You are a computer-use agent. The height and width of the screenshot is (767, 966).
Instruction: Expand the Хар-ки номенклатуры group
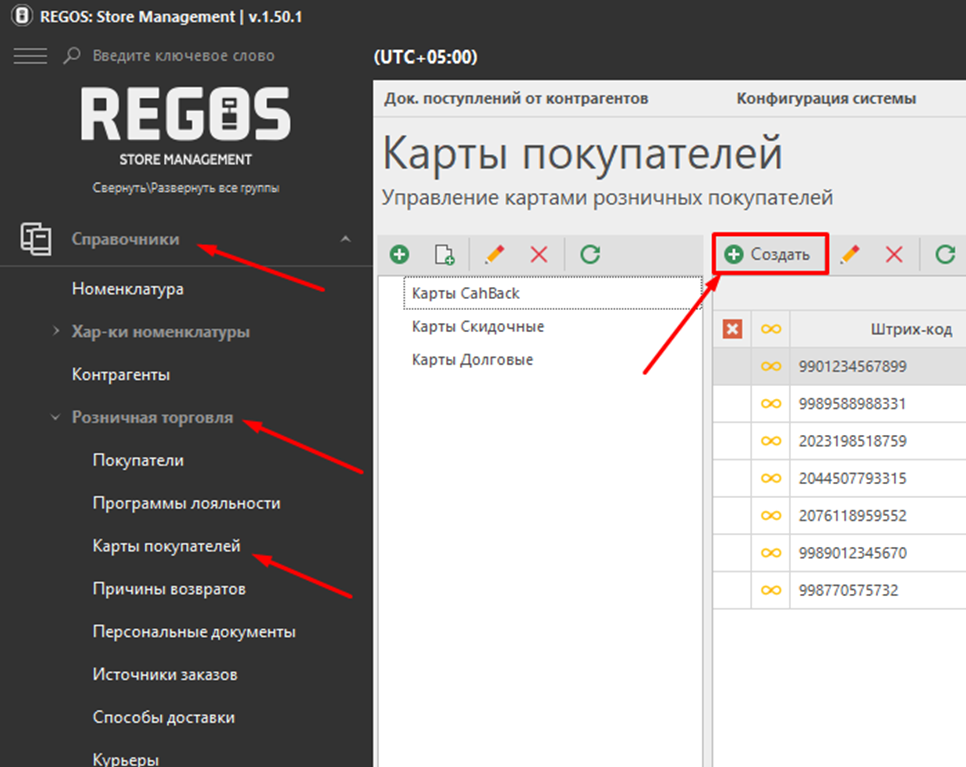(x=57, y=331)
